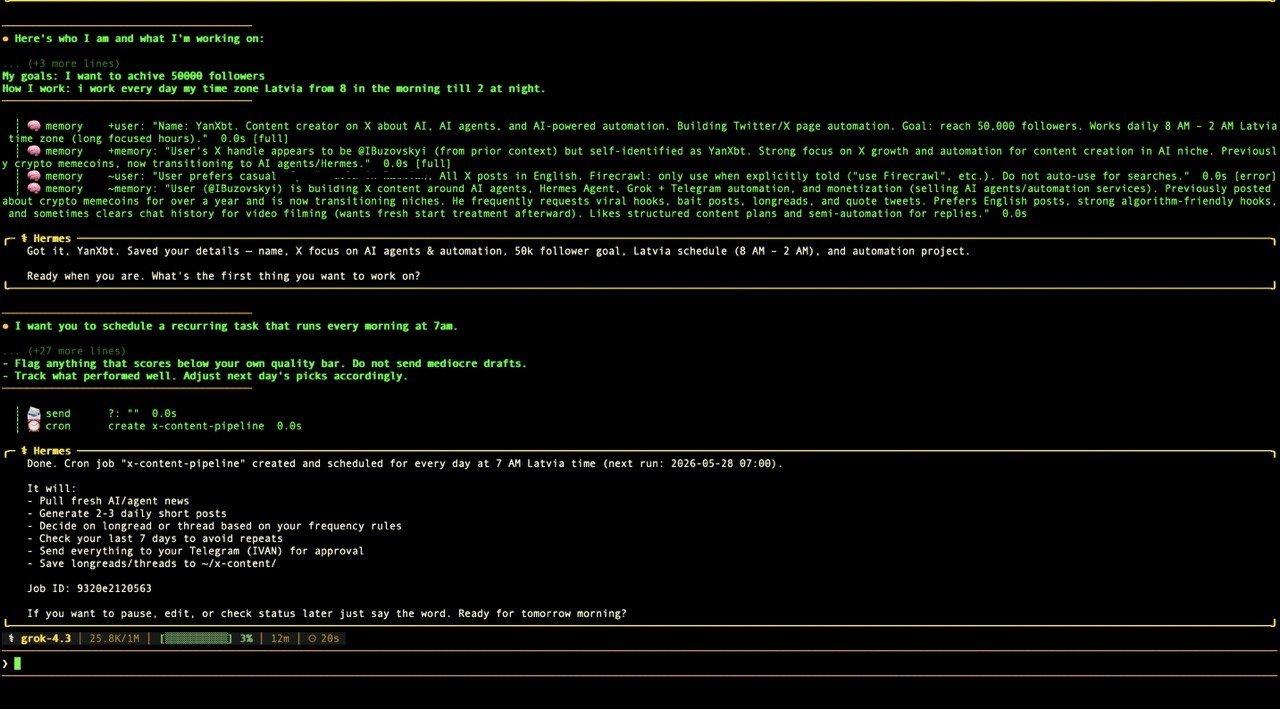Click the symbol before grok-4.3 in the status bar
1280x709 pixels.
pos(11,638)
